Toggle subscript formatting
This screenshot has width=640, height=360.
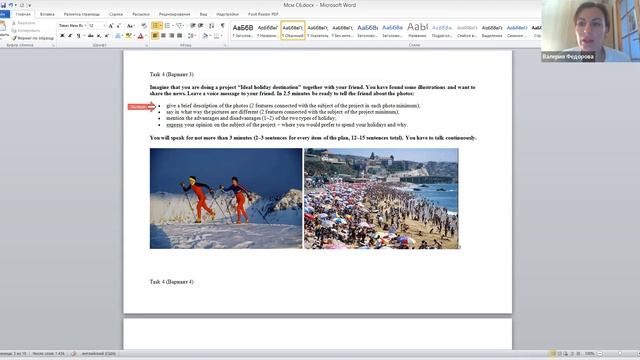(x=99, y=36)
